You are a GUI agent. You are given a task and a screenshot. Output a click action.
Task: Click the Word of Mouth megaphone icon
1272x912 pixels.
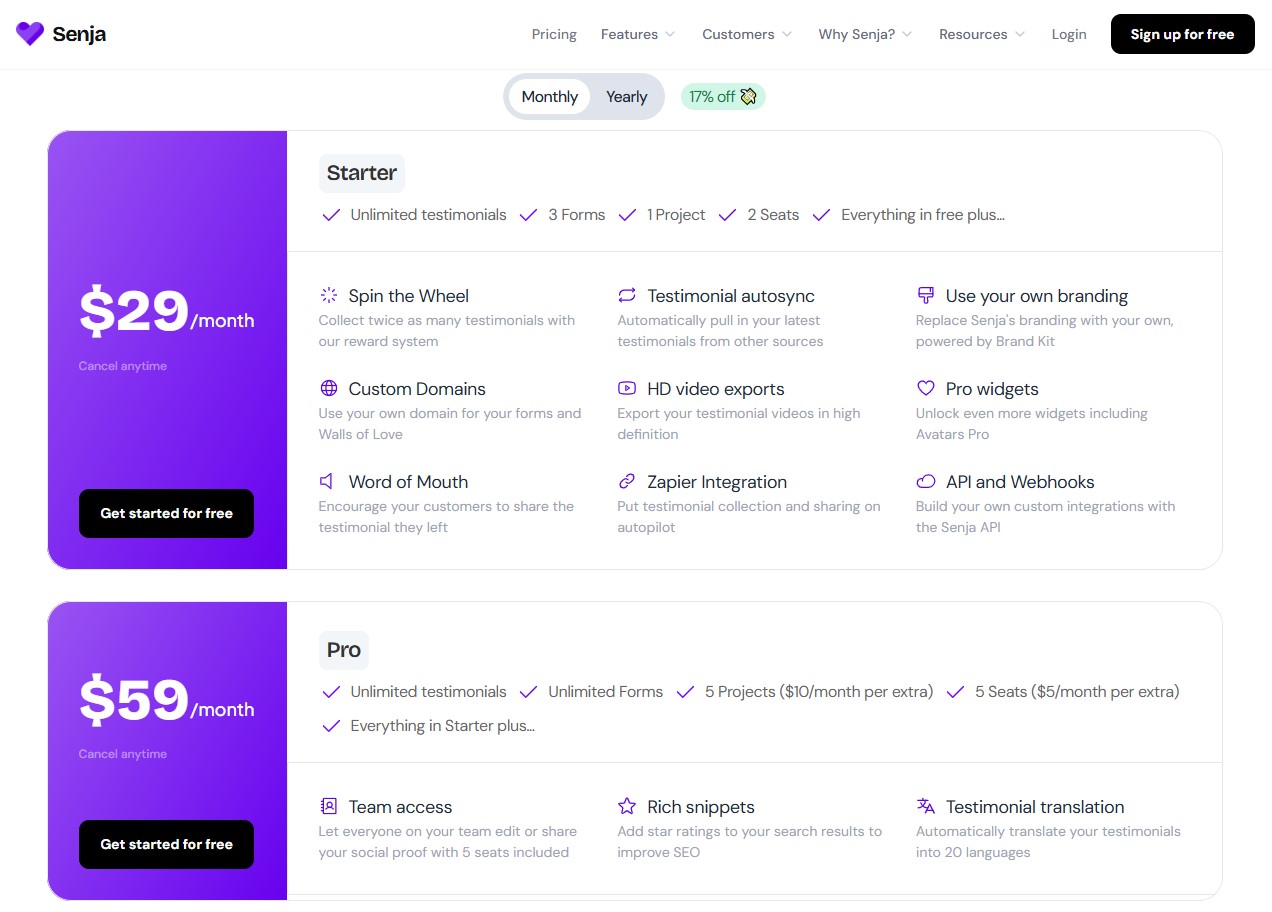tap(327, 482)
